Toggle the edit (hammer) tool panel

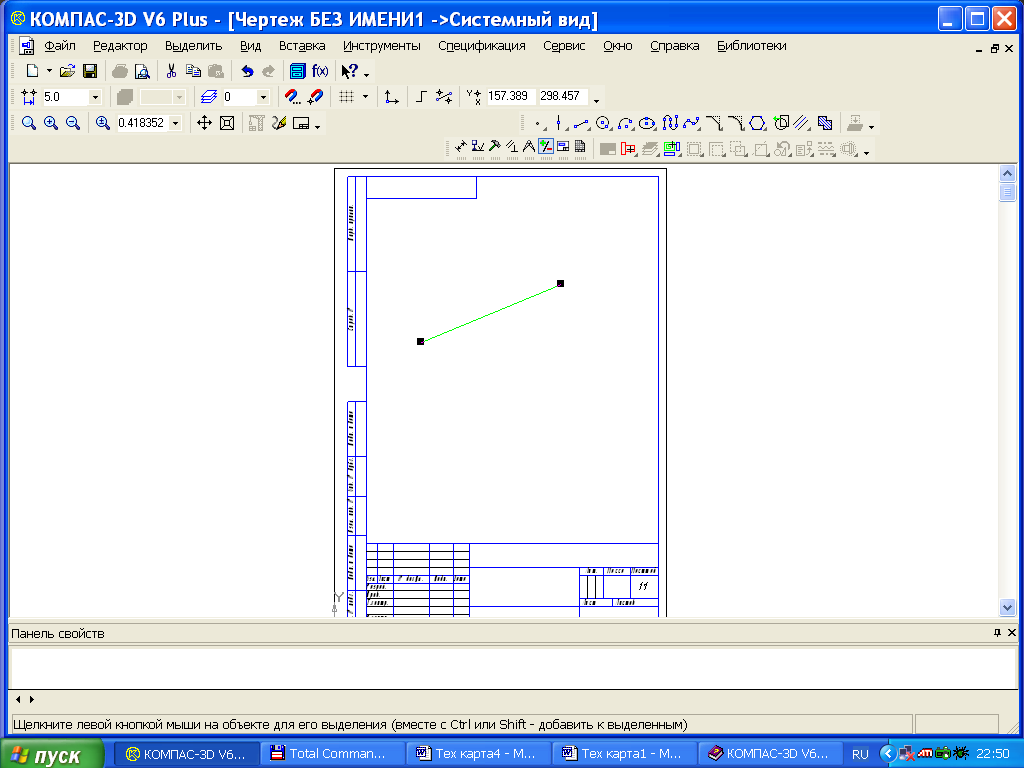[x=495, y=148]
